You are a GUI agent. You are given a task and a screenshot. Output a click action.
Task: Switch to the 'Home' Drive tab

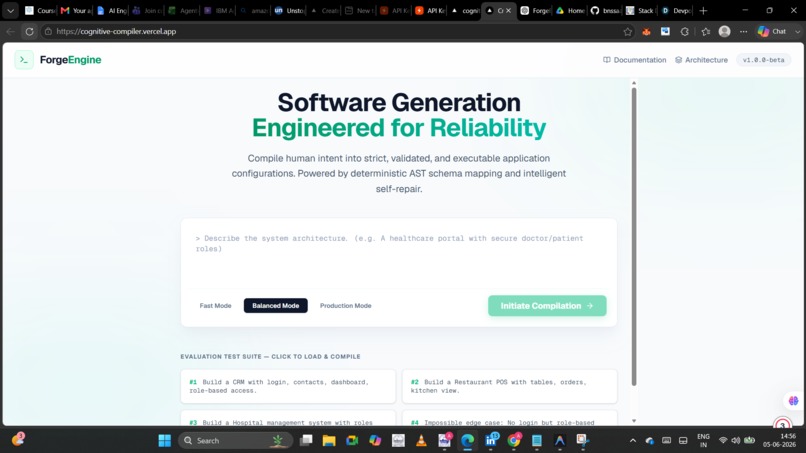pos(570,10)
